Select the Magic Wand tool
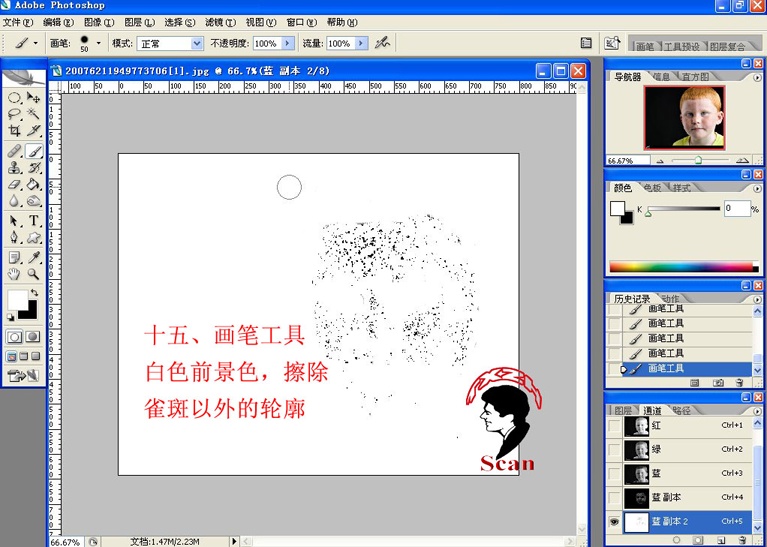 (x=33, y=114)
